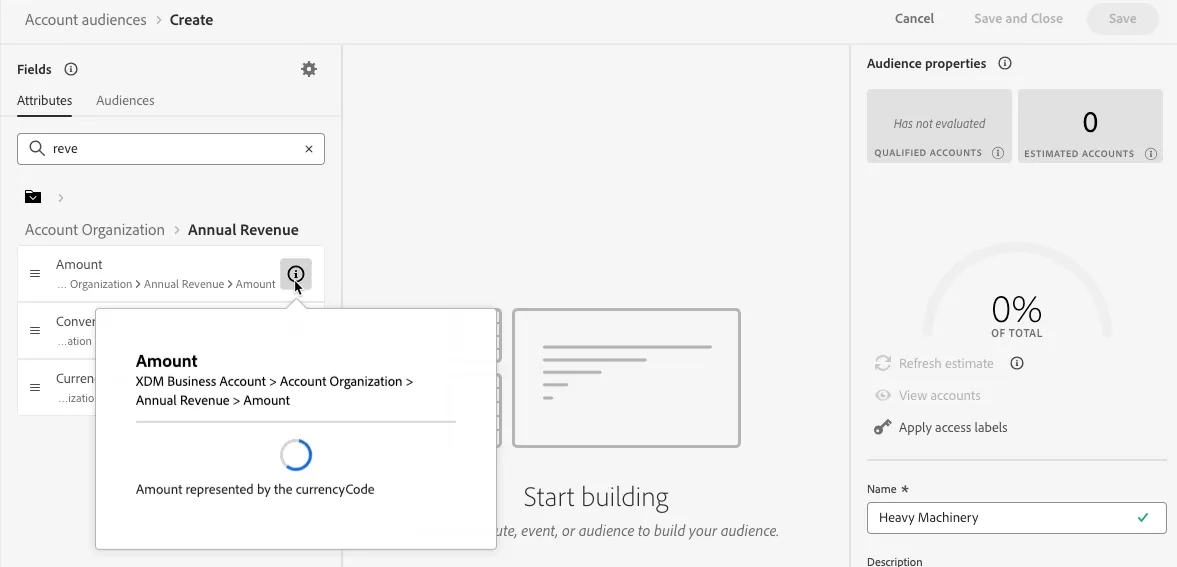This screenshot has width=1177, height=567.
Task: Click the info icon beside Fields heading
Action: coord(71,69)
